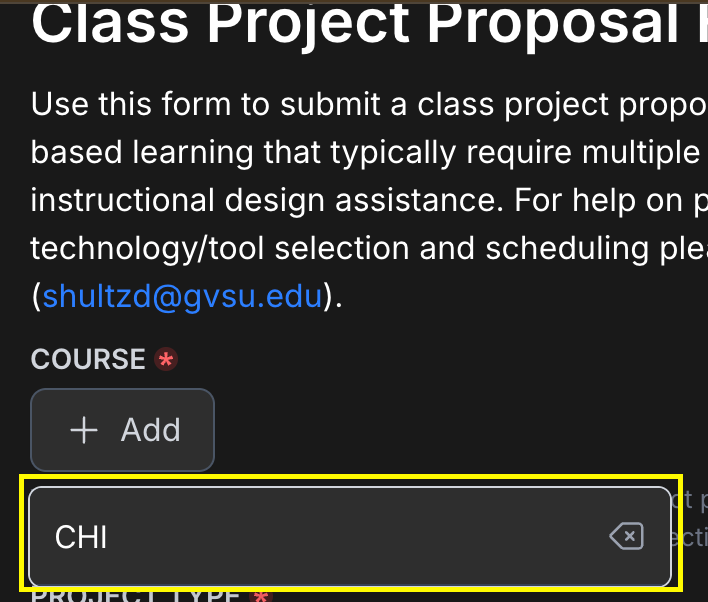Click the empty area inside the course search box
The image size is (708, 602).
pos(357,537)
